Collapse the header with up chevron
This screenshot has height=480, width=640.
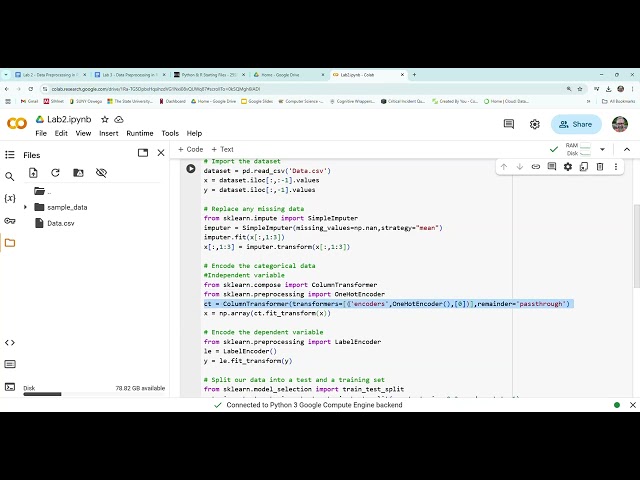pos(627,149)
